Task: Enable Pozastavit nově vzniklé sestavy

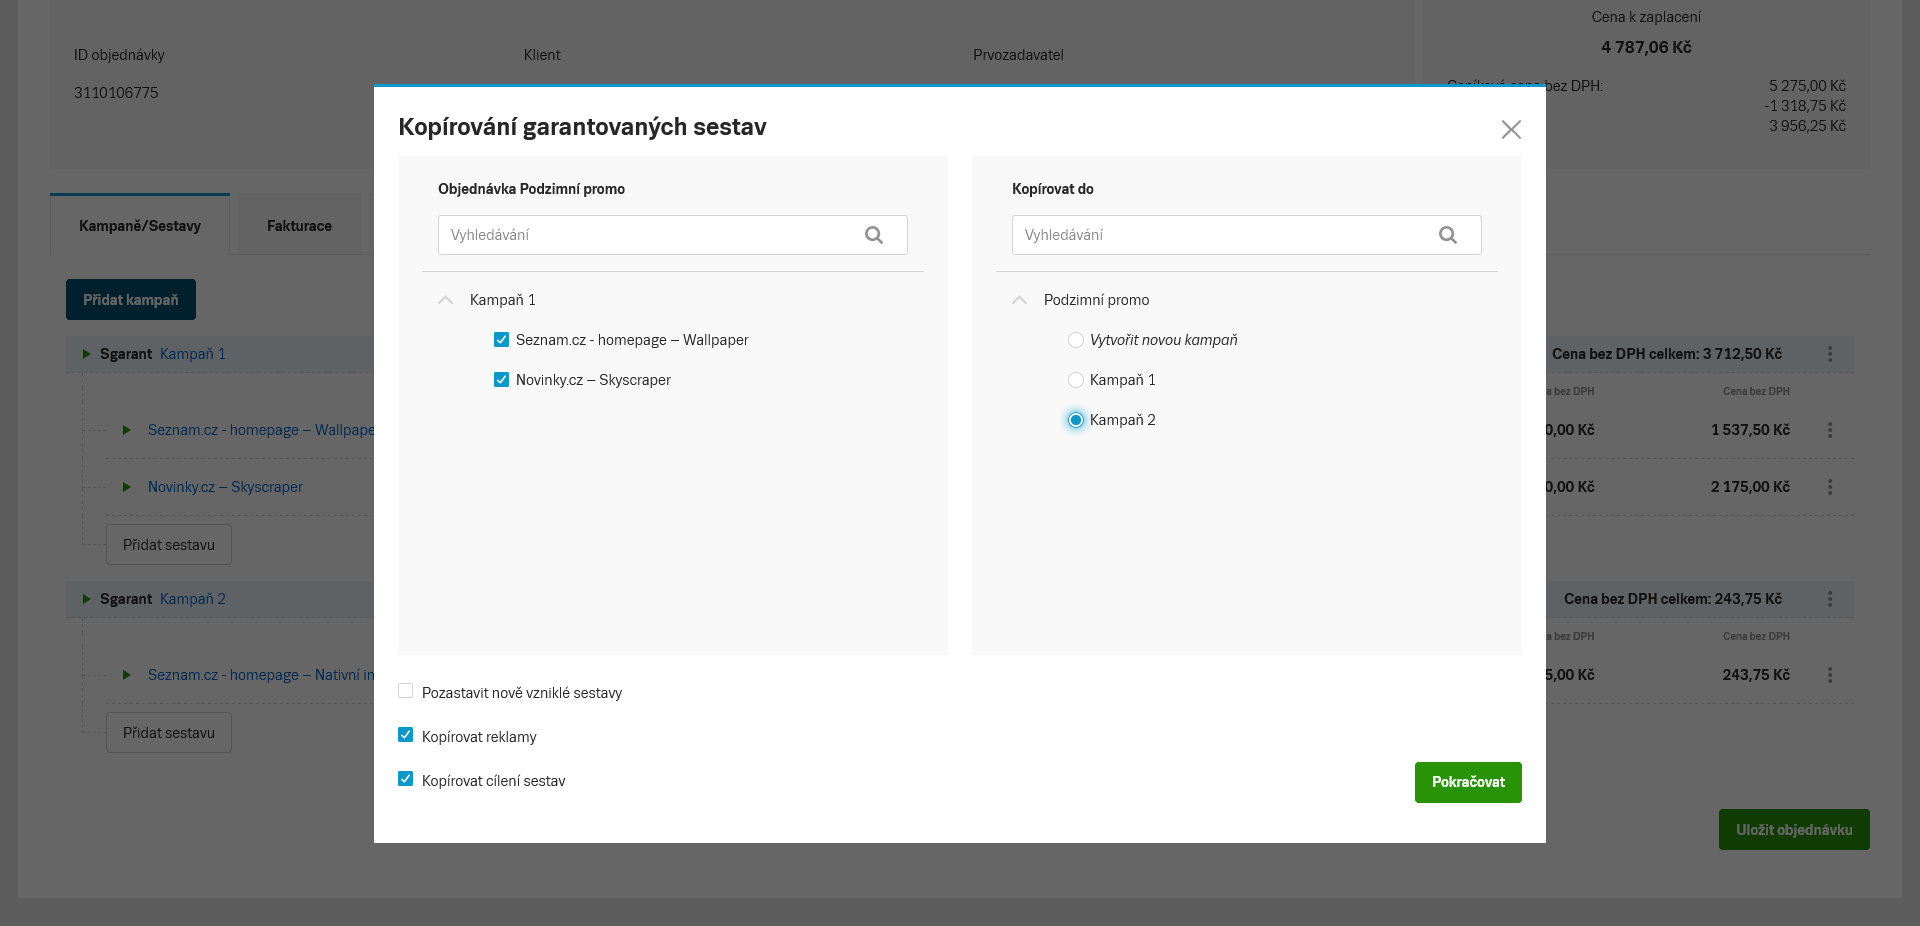Action: 406,691
